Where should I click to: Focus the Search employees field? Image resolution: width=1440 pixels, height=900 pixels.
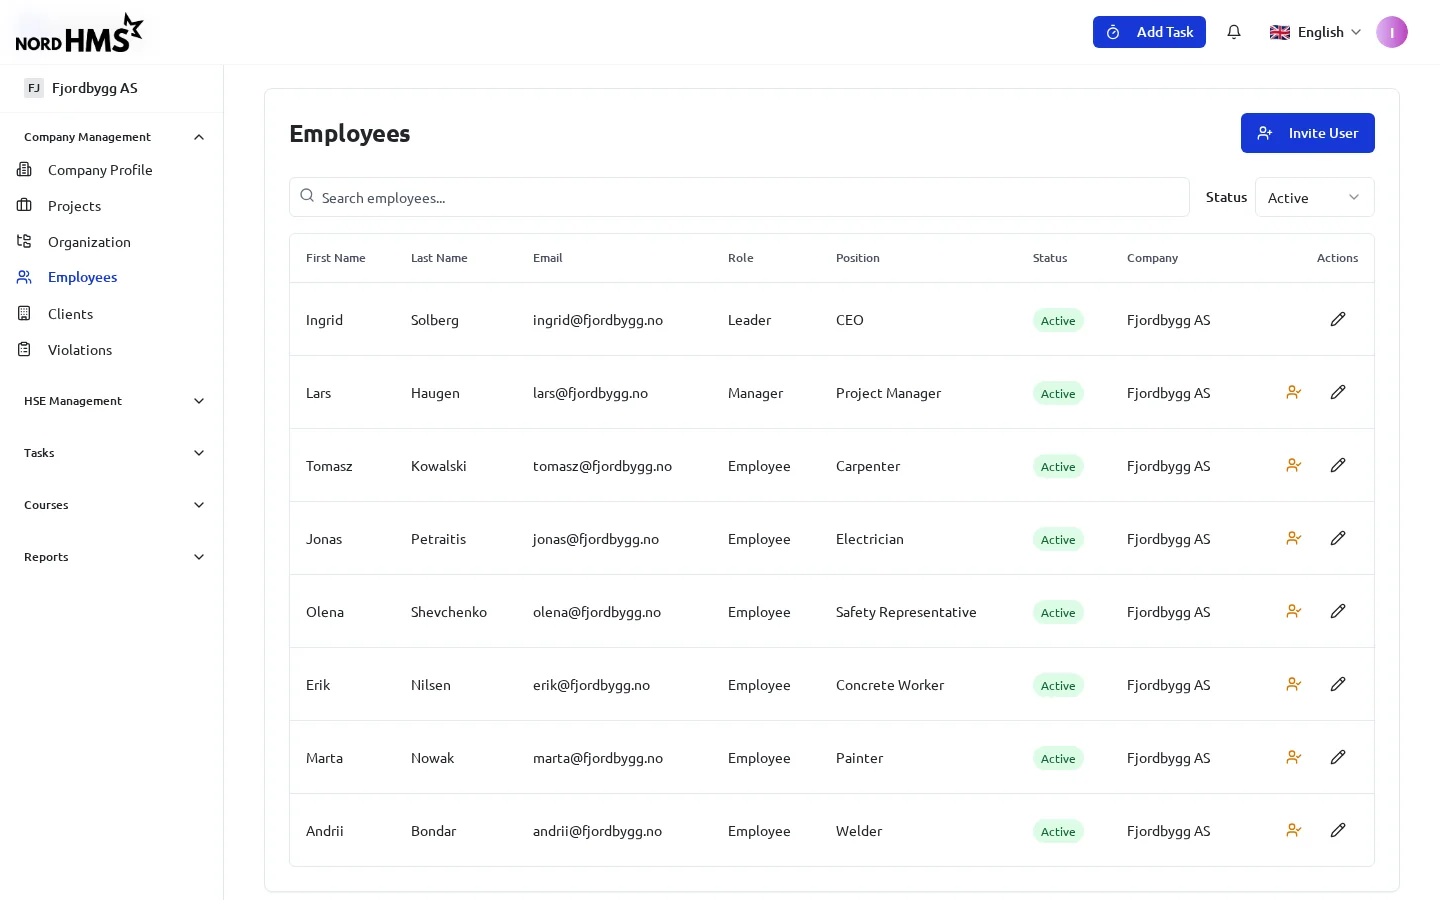coord(739,197)
